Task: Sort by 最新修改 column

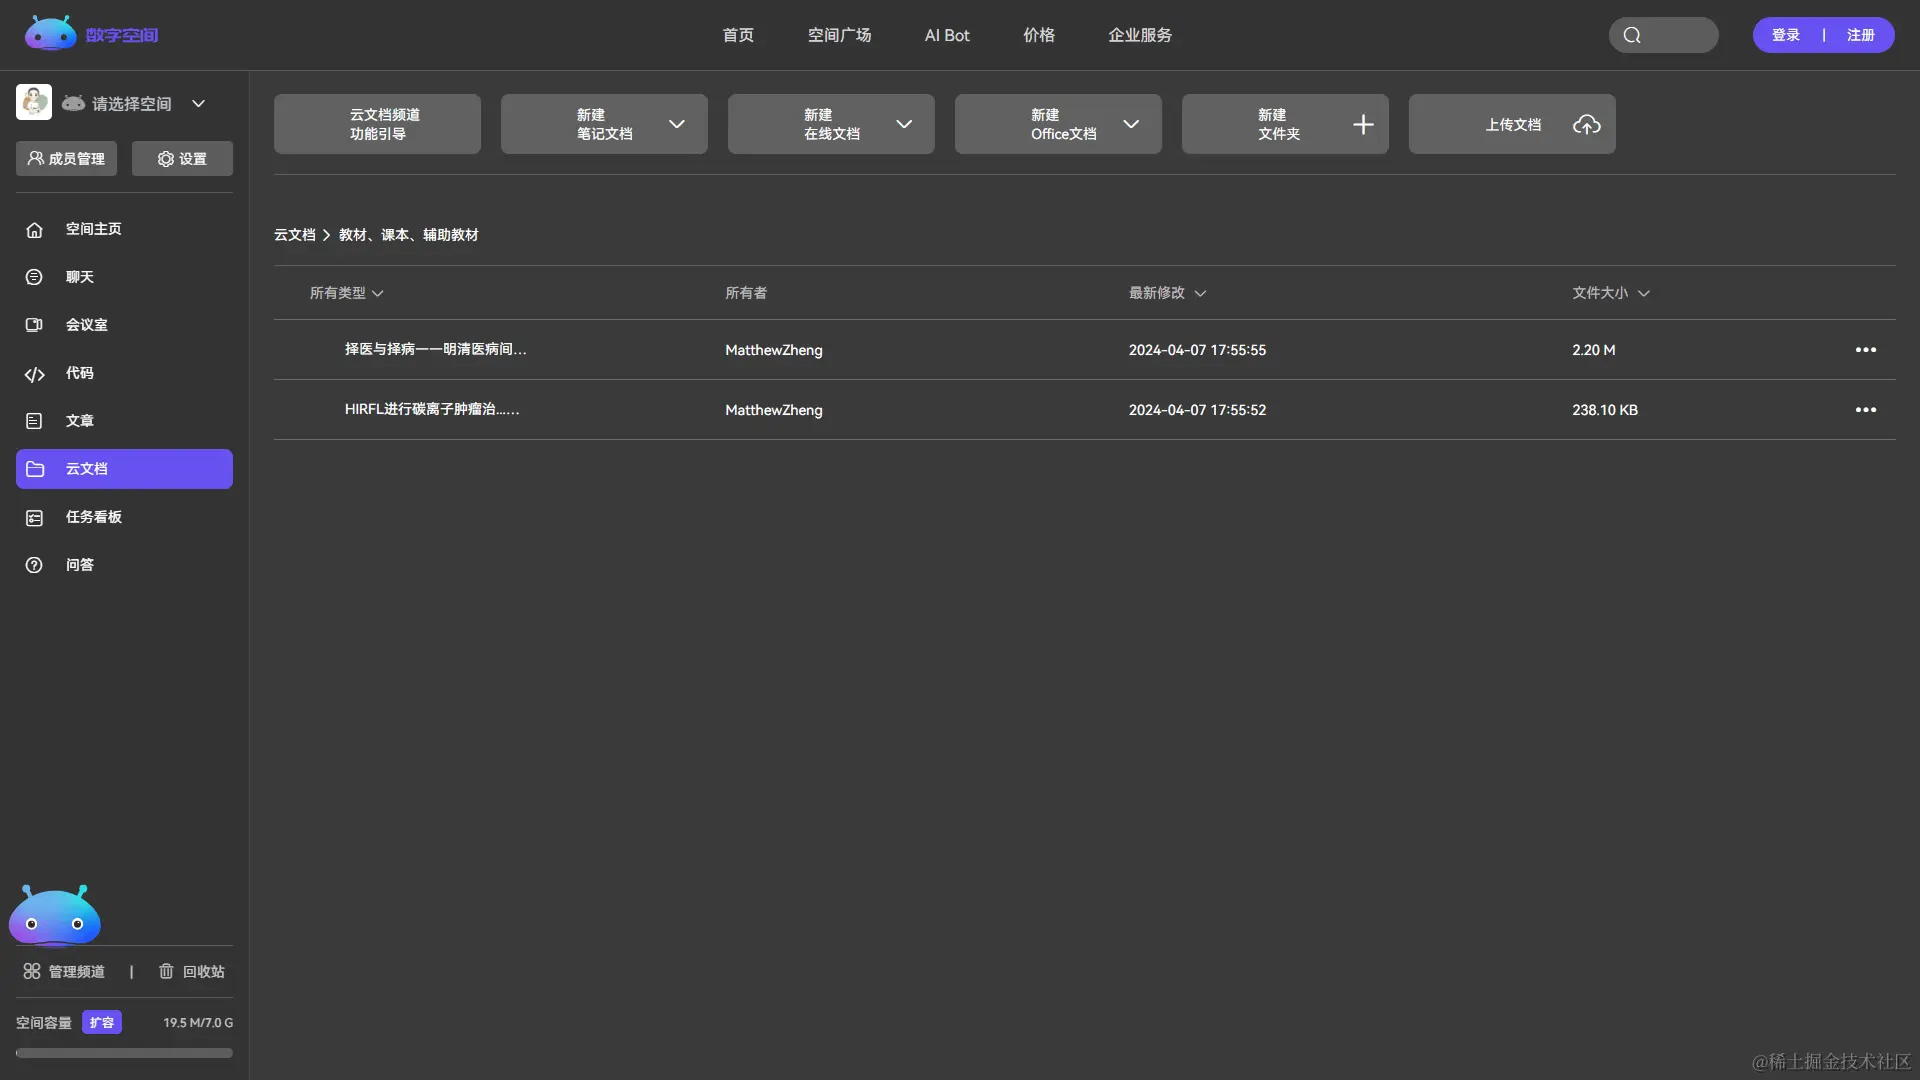Action: pos(1167,293)
